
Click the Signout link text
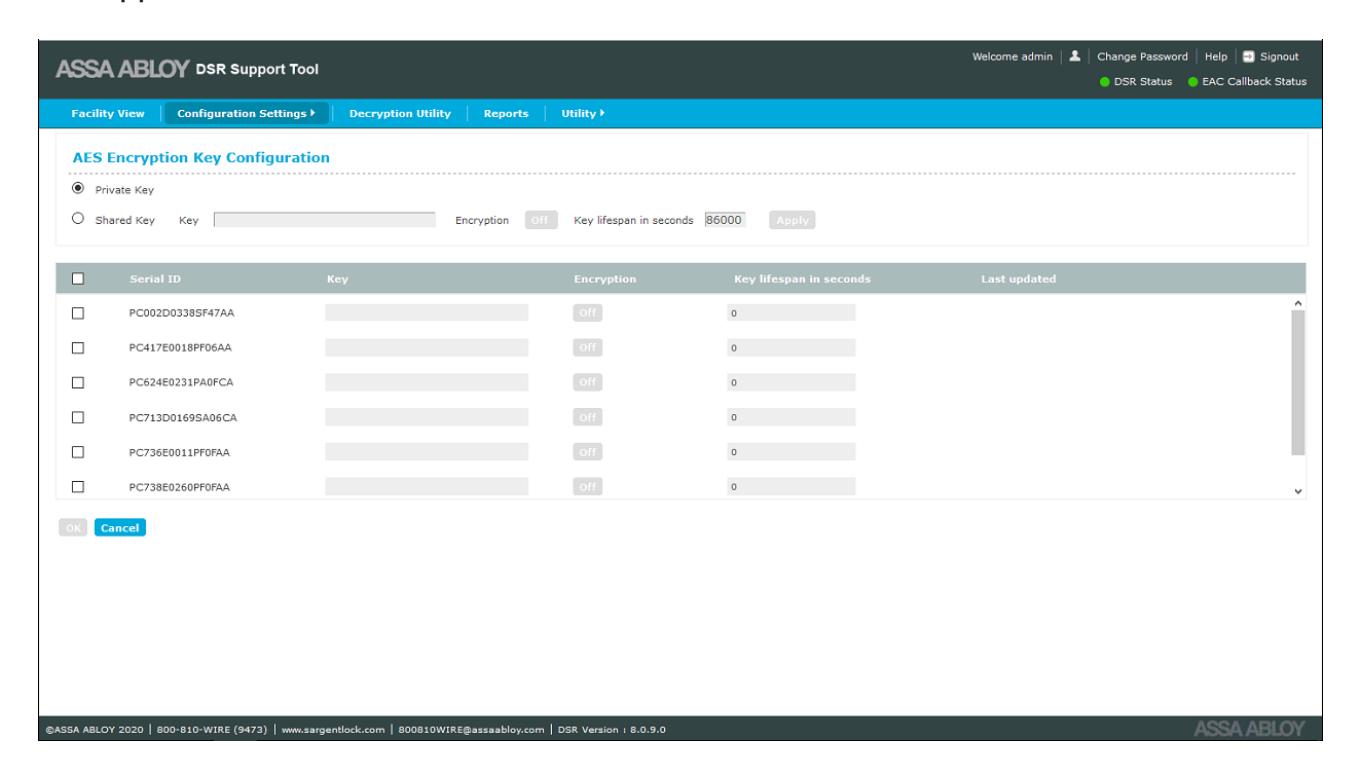1281,56
